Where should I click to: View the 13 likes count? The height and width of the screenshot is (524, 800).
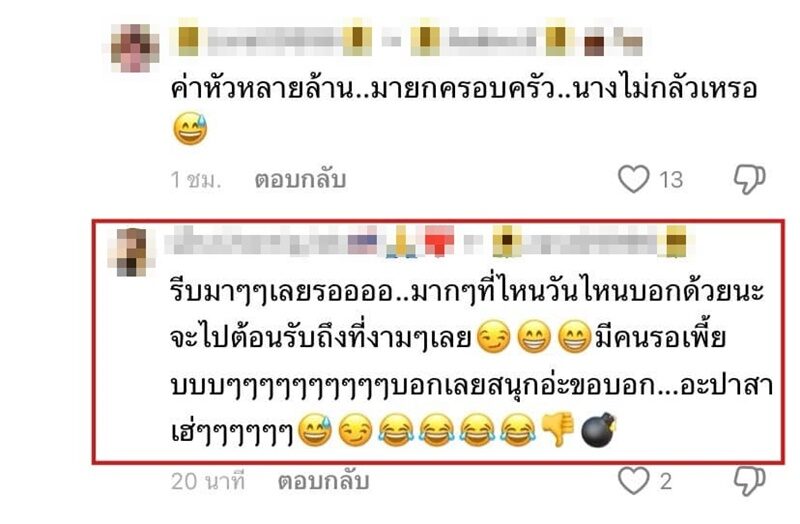pyautogui.click(x=670, y=180)
